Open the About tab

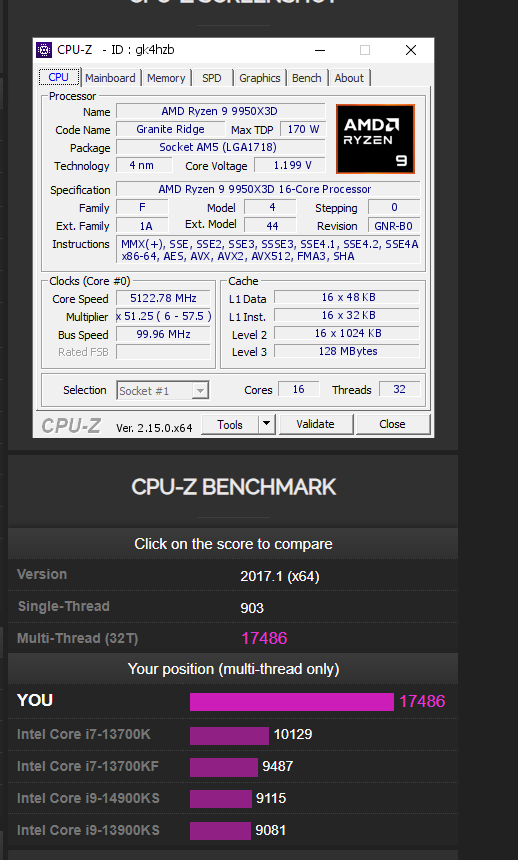[x=349, y=78]
